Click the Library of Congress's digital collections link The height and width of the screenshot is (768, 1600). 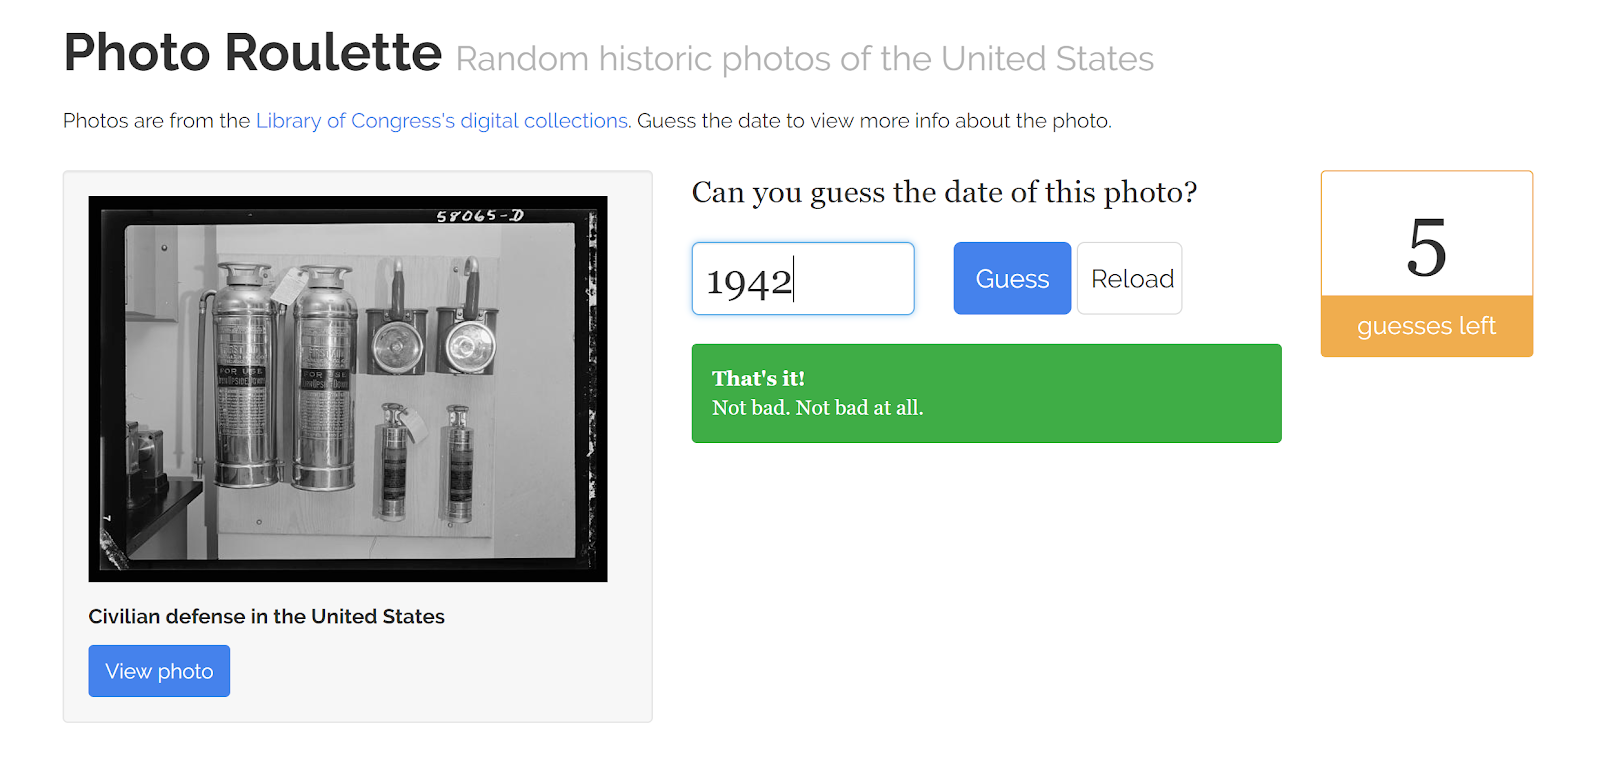point(442,121)
